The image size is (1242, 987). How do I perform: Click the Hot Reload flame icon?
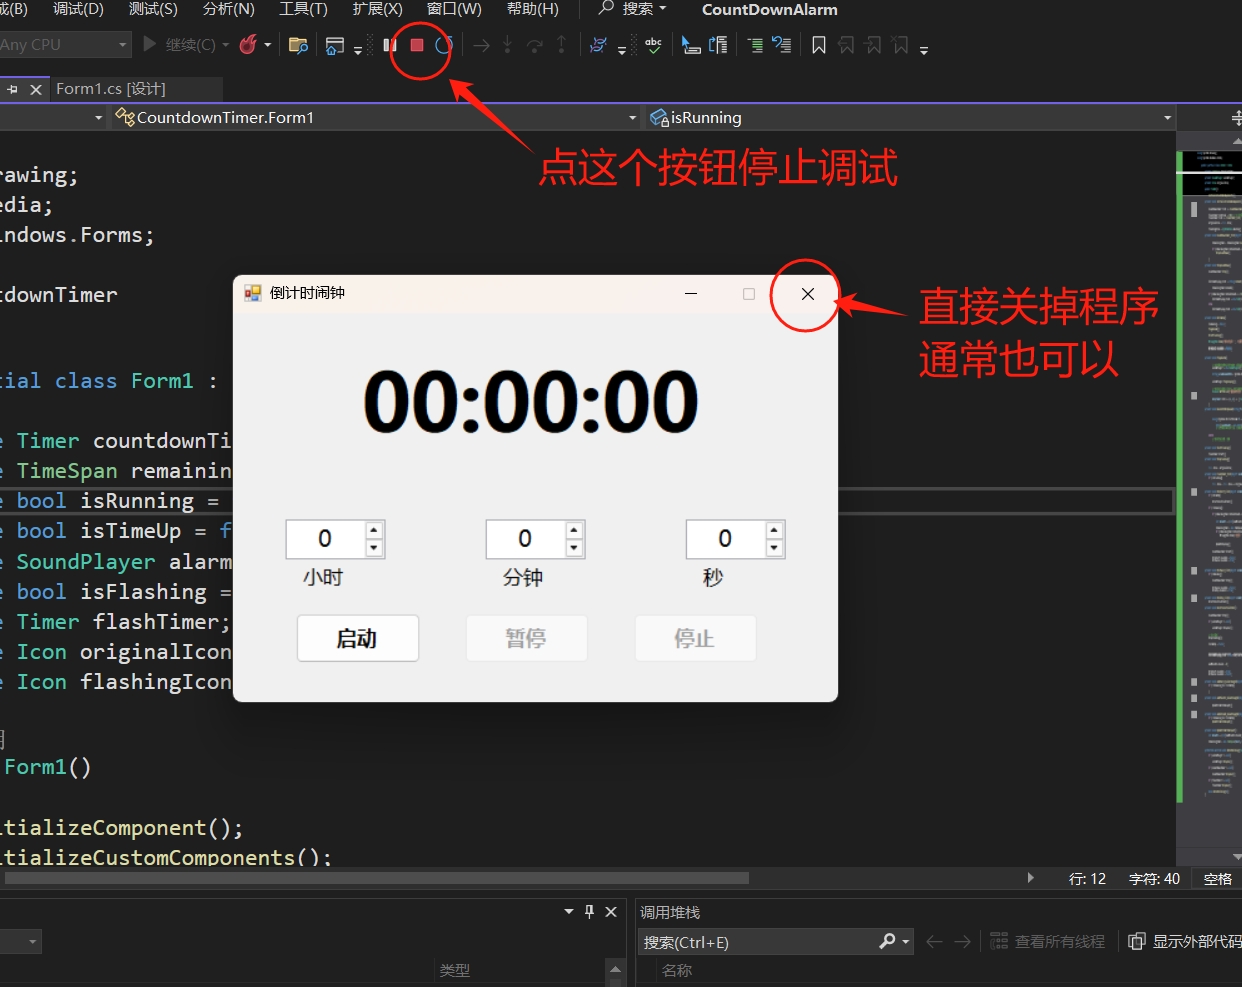[248, 45]
